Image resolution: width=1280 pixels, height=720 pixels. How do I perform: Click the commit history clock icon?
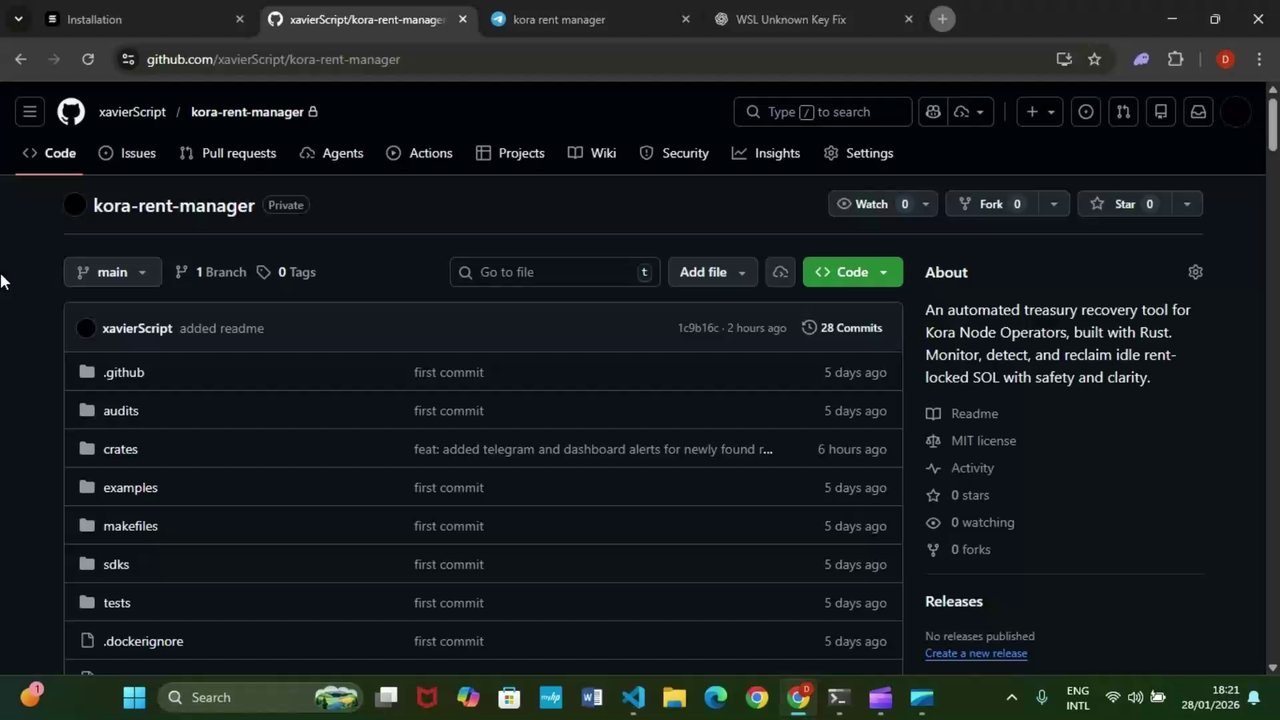[809, 328]
